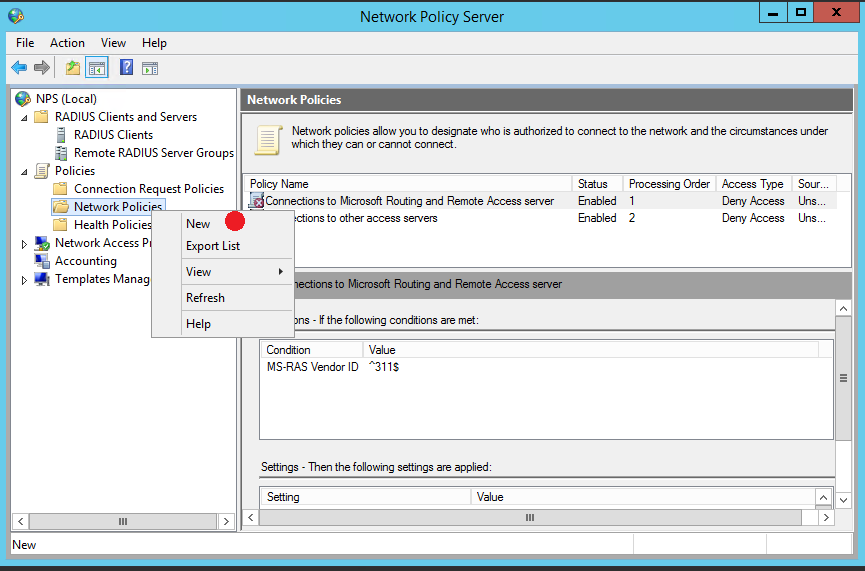
Task: Click the ^311$ condition value
Action: click(384, 367)
